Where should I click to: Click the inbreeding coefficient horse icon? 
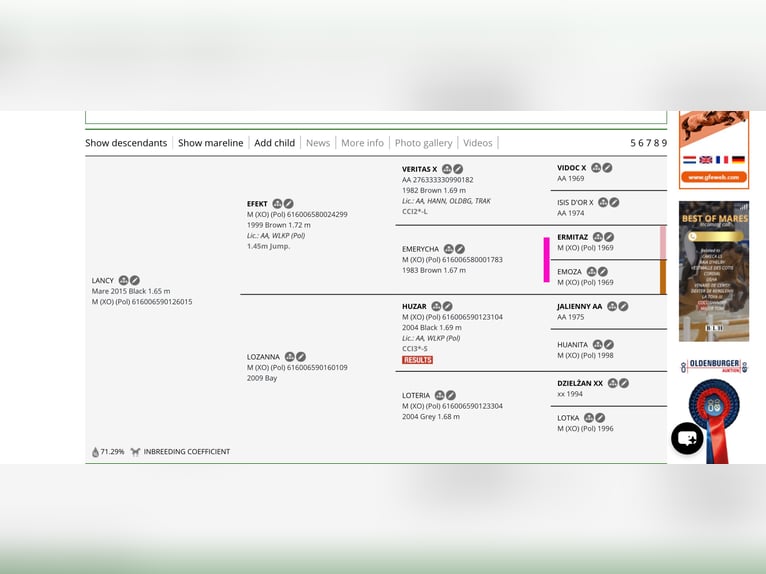pos(135,452)
